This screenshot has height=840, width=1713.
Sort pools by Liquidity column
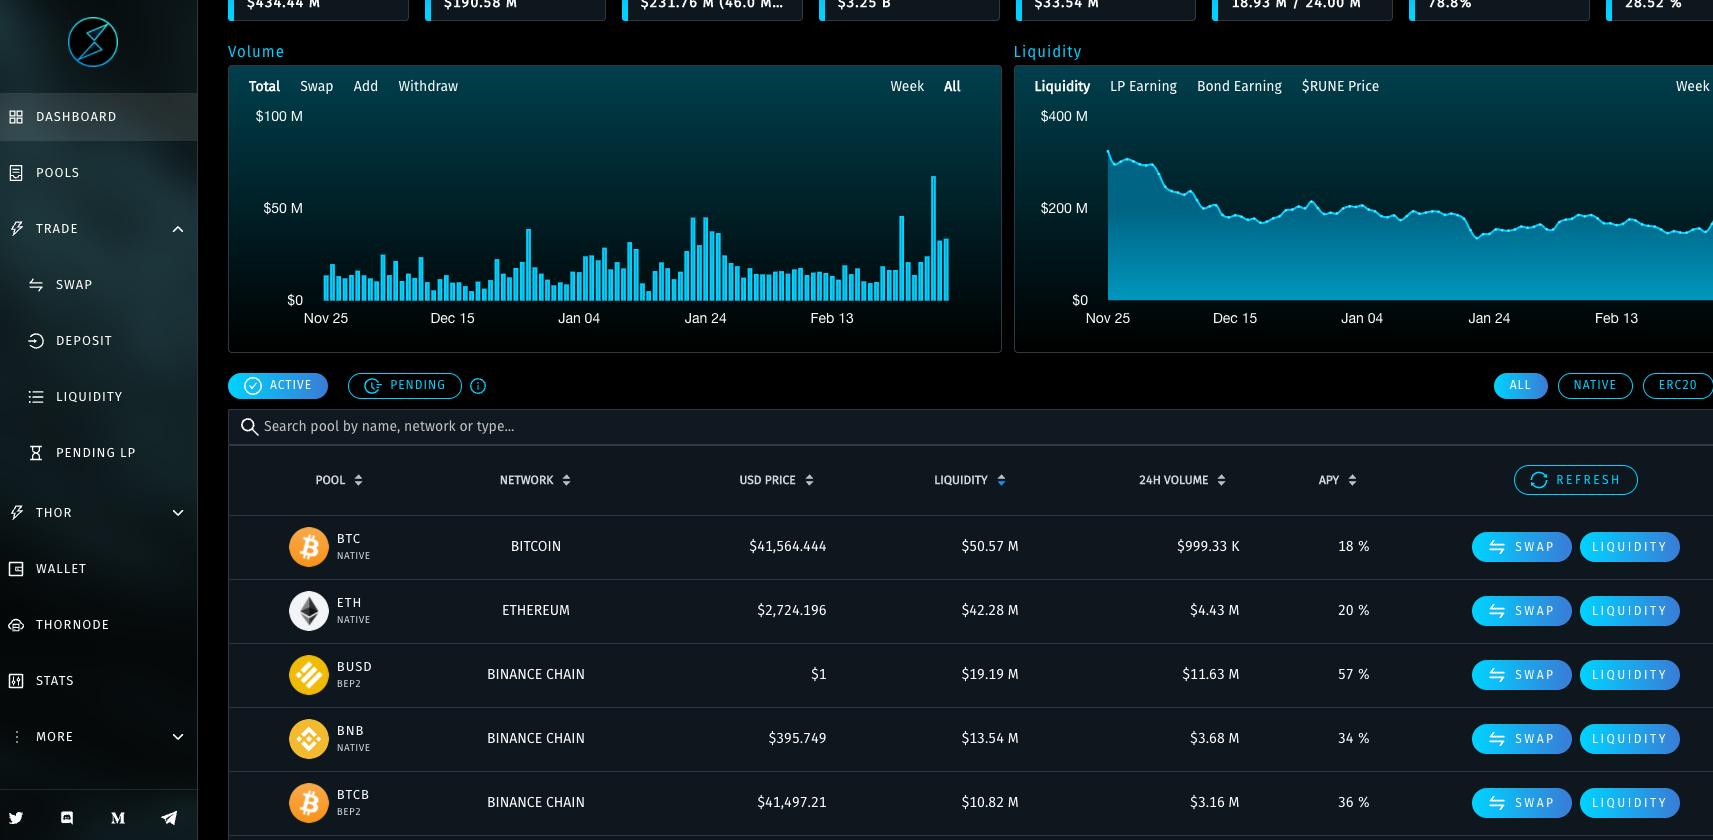point(969,481)
